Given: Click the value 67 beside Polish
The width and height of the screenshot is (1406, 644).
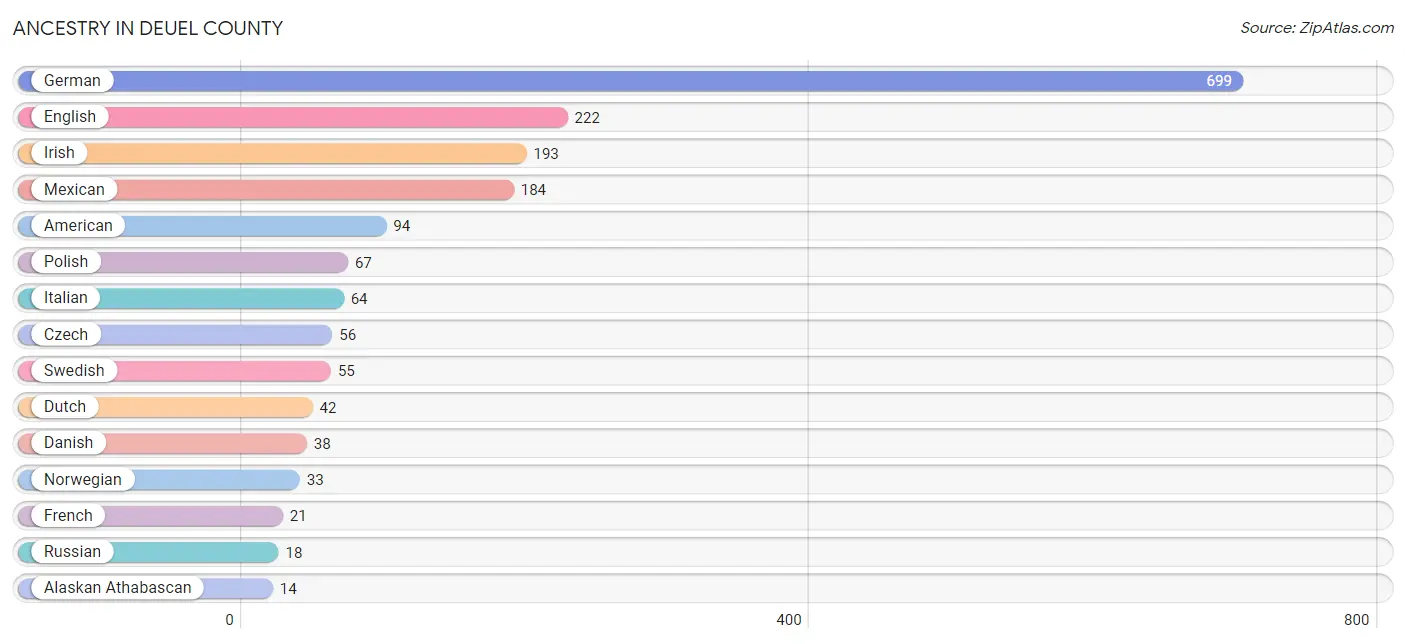Looking at the screenshot, I should pyautogui.click(x=363, y=262).
